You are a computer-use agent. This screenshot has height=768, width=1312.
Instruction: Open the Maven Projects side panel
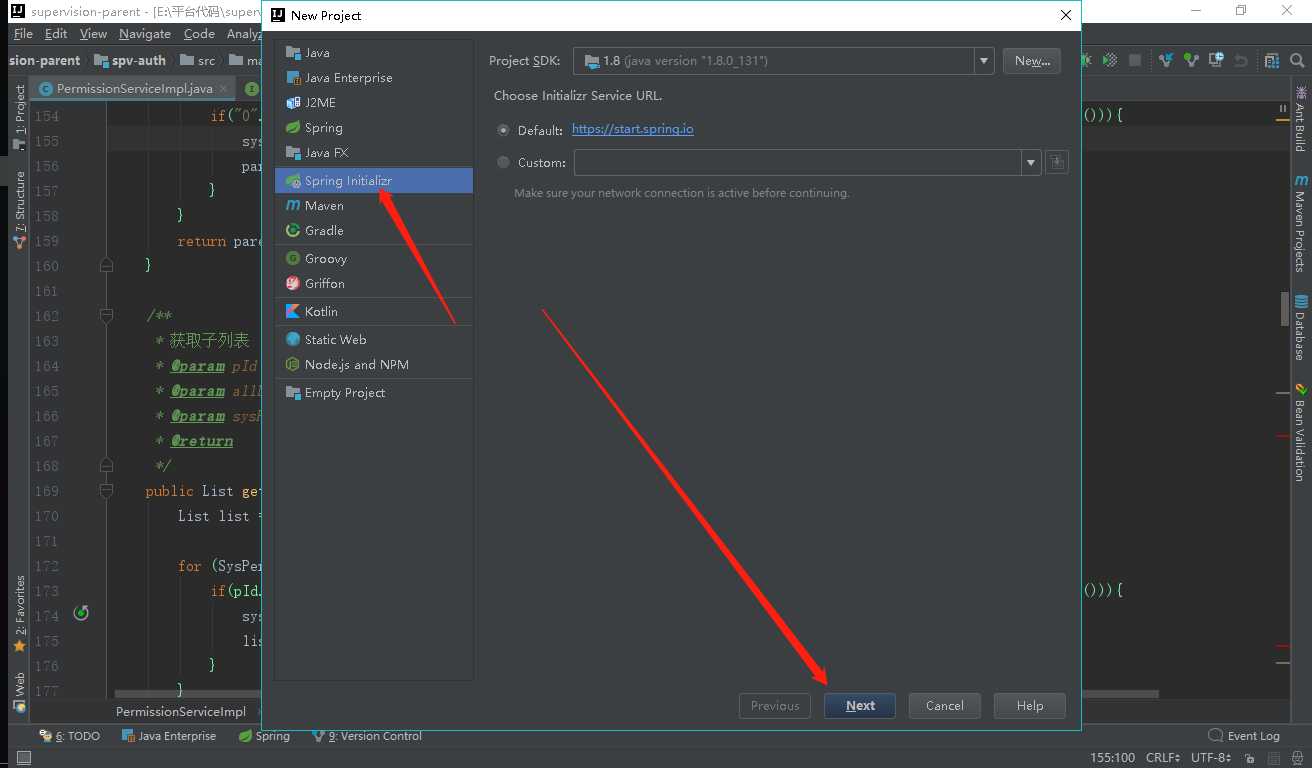coord(1300,223)
